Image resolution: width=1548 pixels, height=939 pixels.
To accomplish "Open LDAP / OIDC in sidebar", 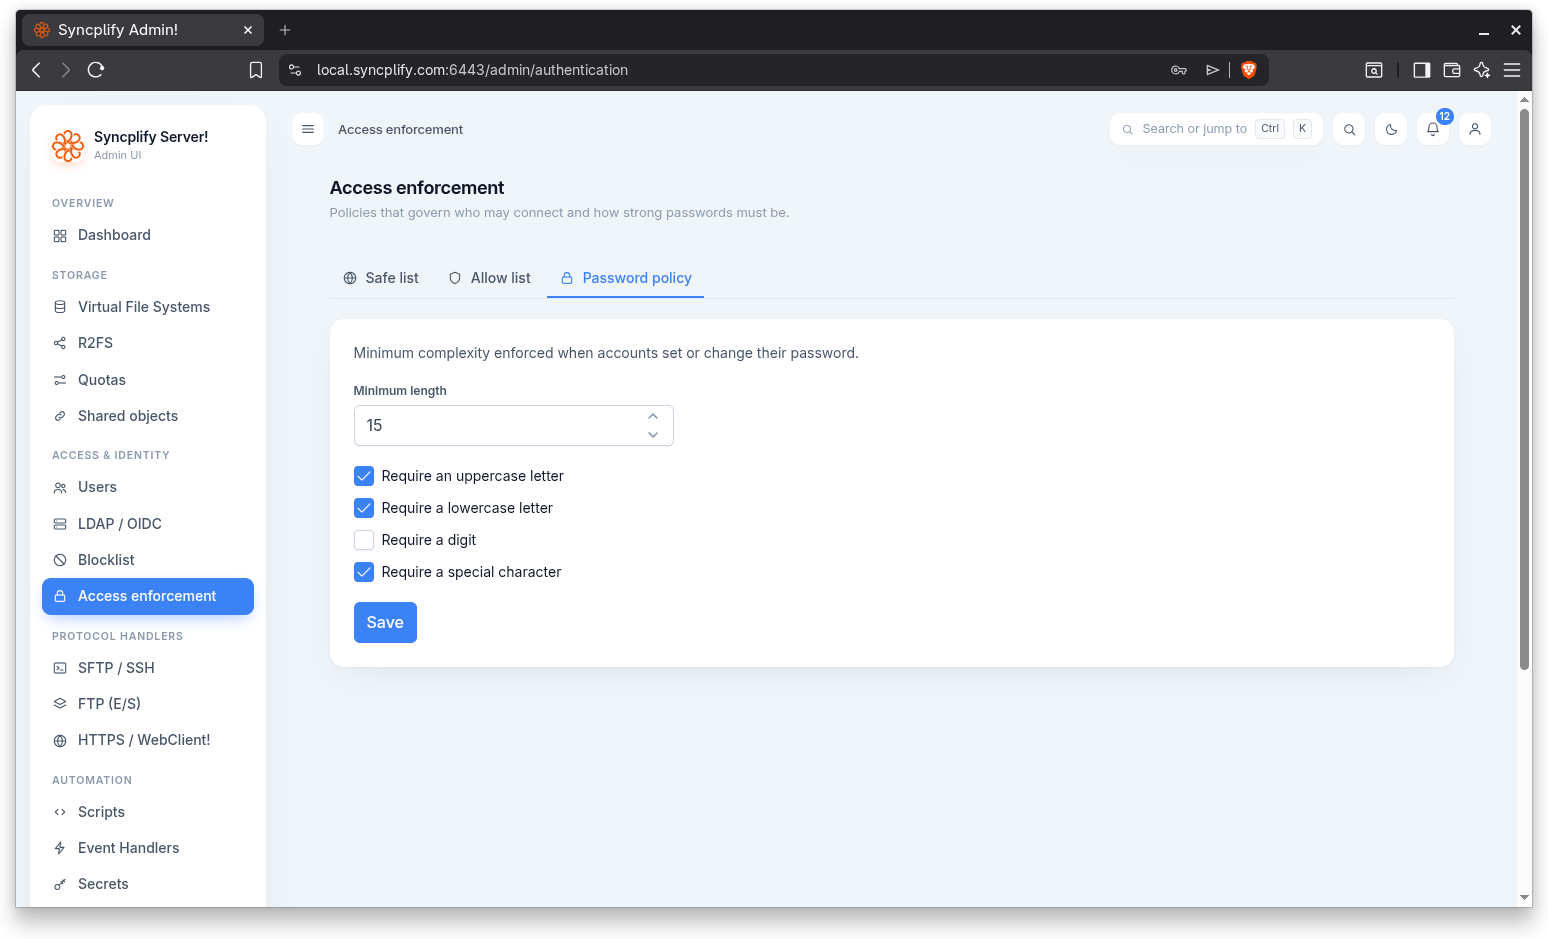I will (148, 524).
